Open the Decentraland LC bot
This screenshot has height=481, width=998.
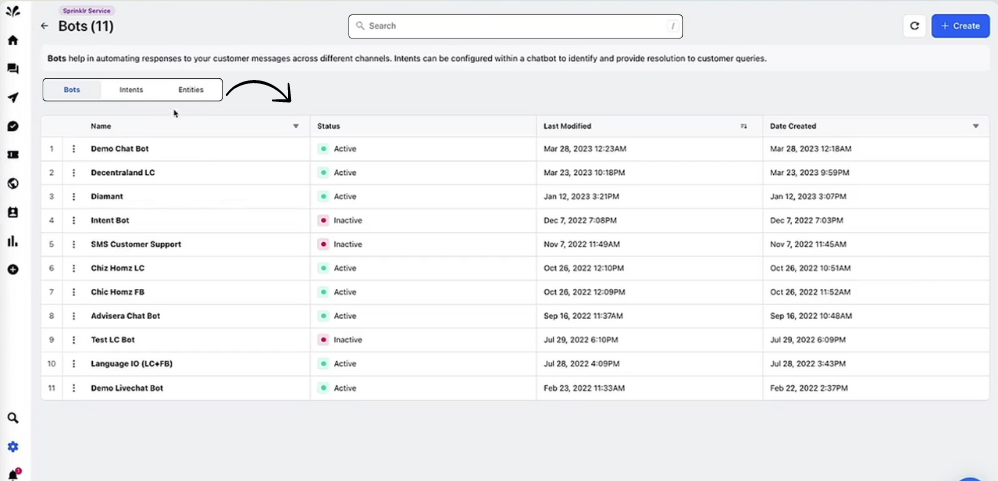(123, 172)
